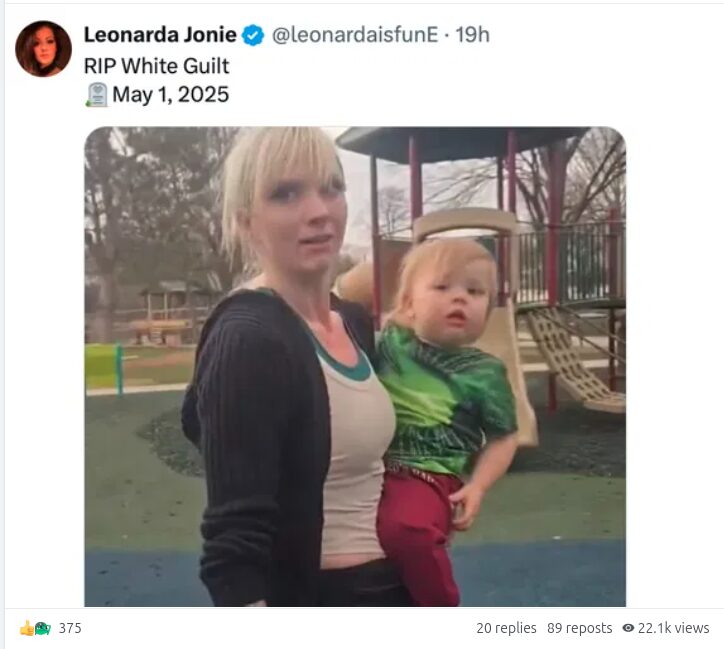View the 20 replies
The height and width of the screenshot is (649, 724).
click(x=506, y=628)
